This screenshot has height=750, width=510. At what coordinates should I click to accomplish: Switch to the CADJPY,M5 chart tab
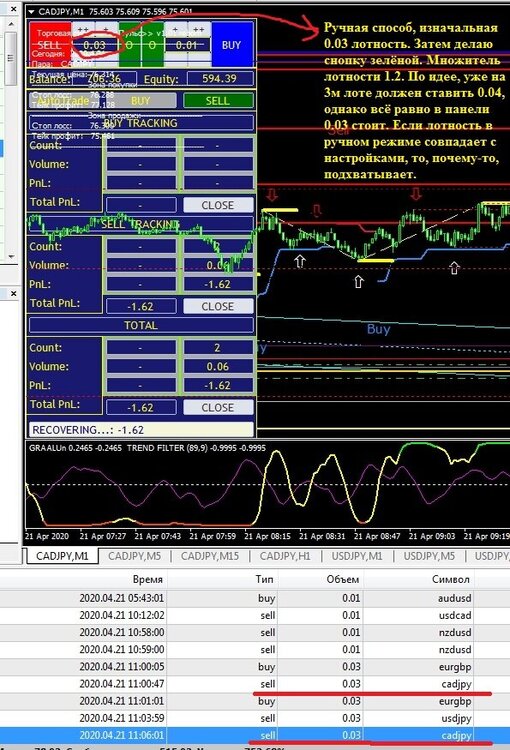tap(134, 556)
